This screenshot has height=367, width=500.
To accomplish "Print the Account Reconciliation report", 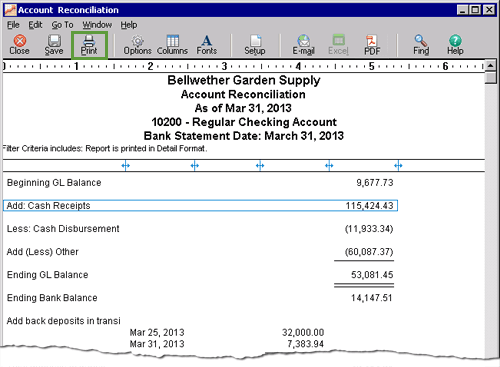I will click(x=89, y=45).
